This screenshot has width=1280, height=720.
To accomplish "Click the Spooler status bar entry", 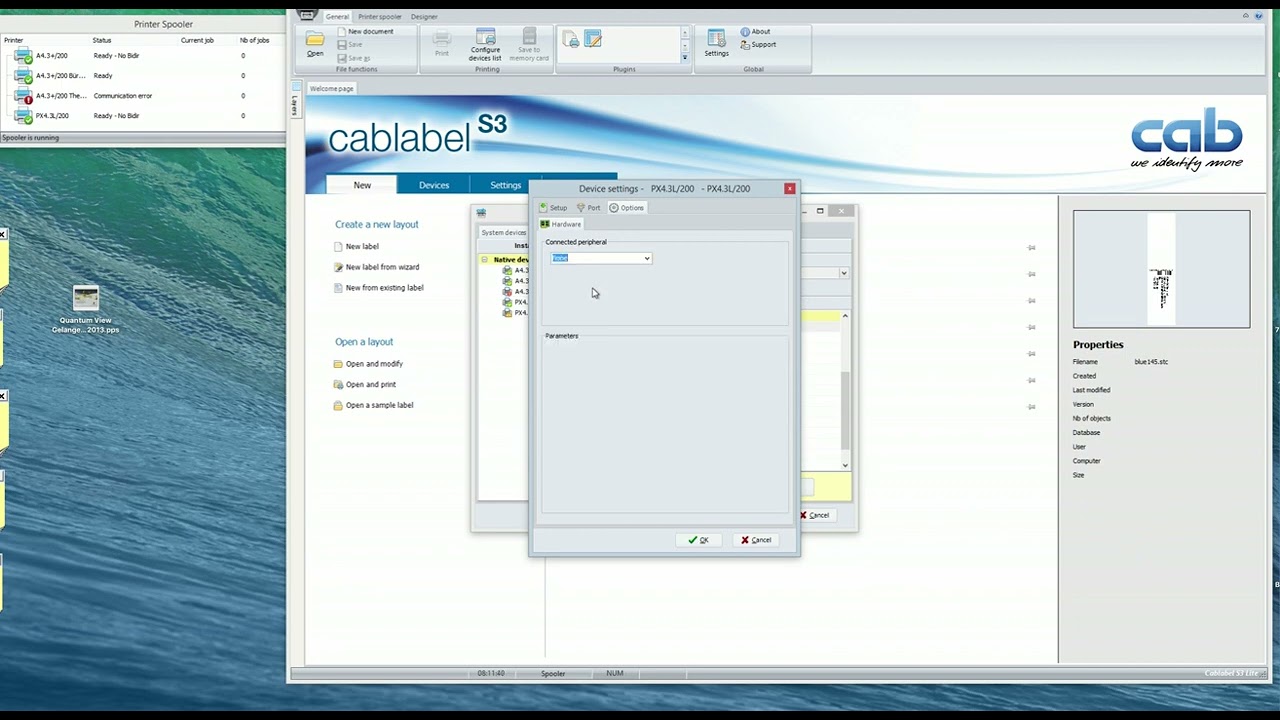I will tap(553, 674).
